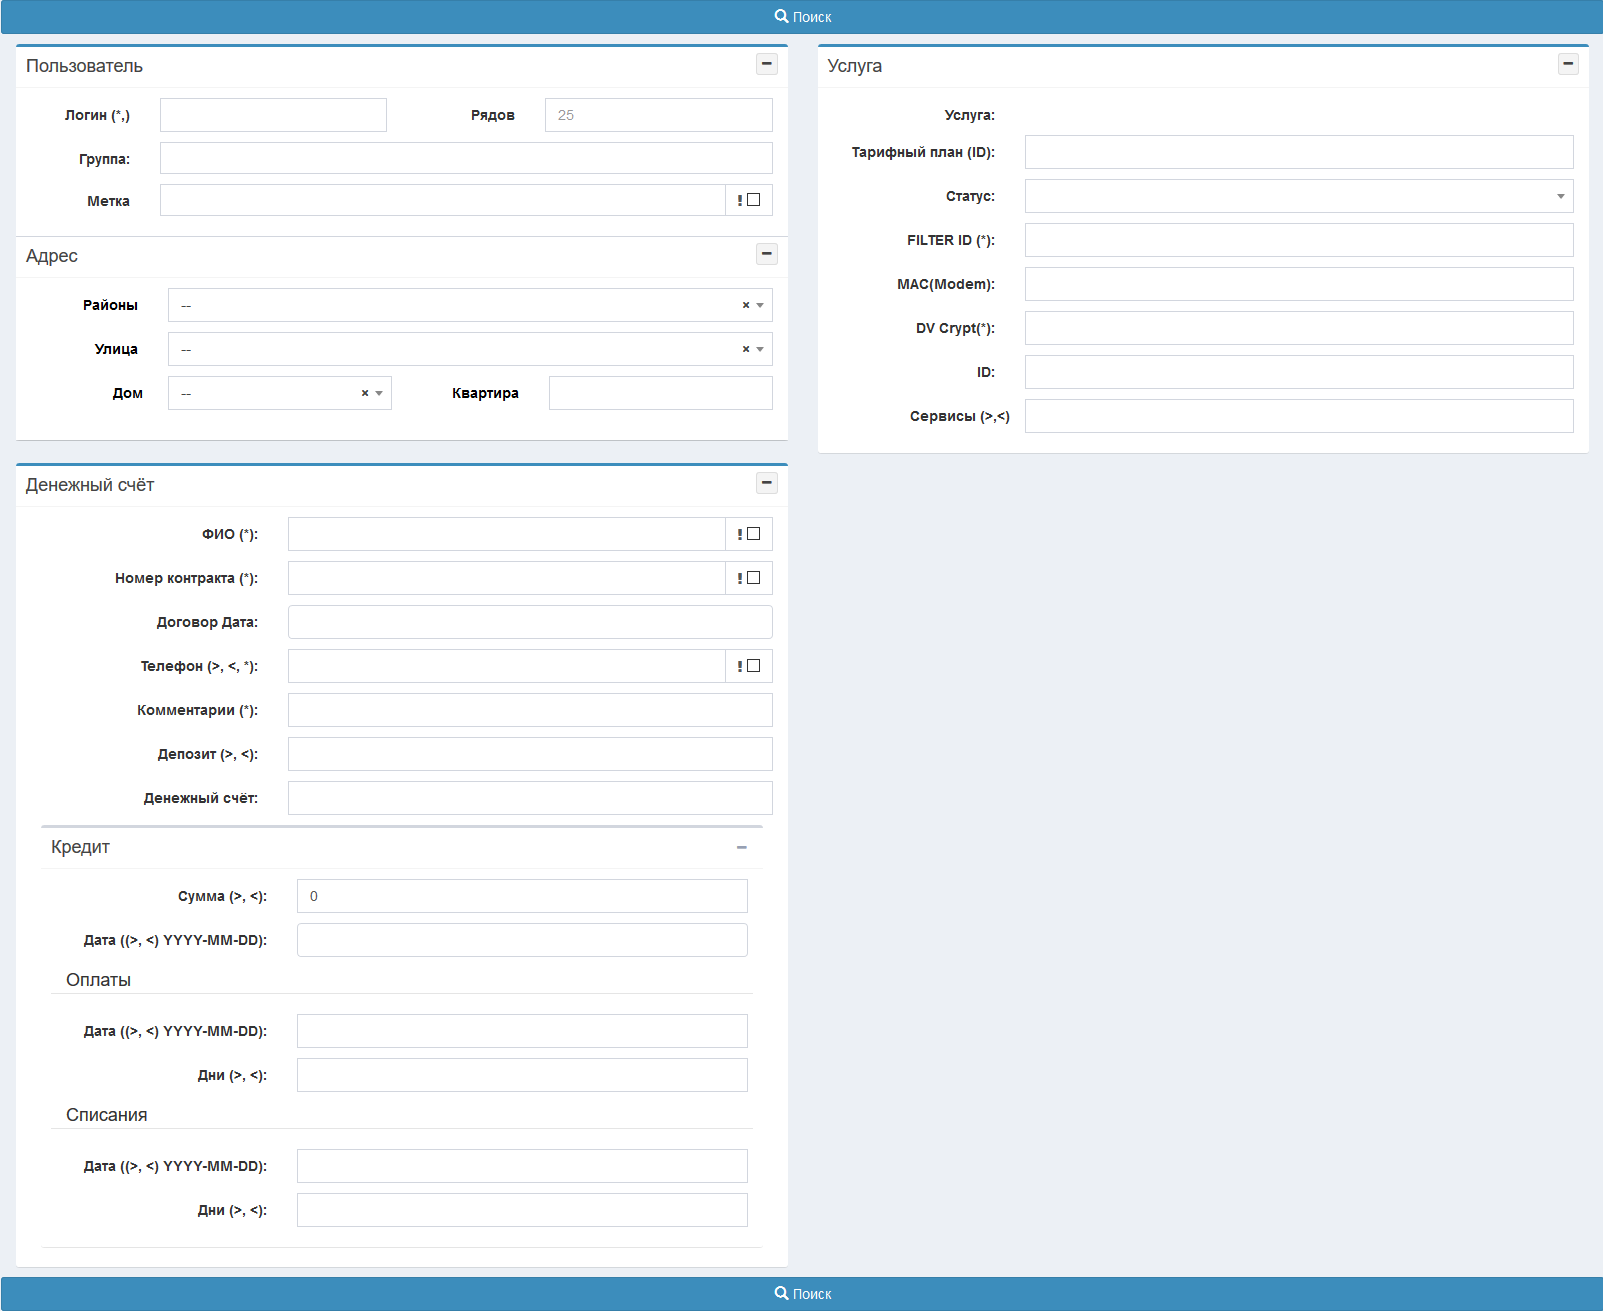Collapse the Кредит subsection
1603x1311 pixels.
click(741, 847)
